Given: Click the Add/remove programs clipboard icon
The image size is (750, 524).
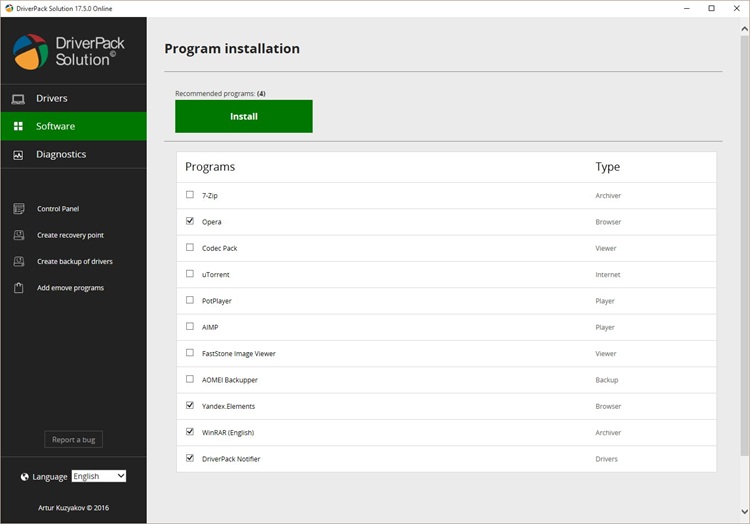Looking at the screenshot, I should coord(18,288).
